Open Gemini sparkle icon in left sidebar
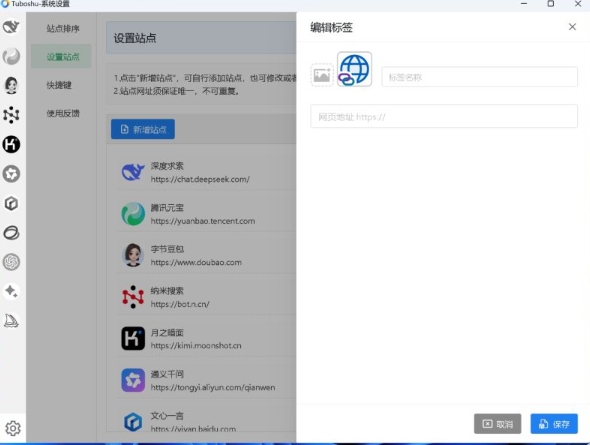This screenshot has width=590, height=445. pyautogui.click(x=11, y=291)
